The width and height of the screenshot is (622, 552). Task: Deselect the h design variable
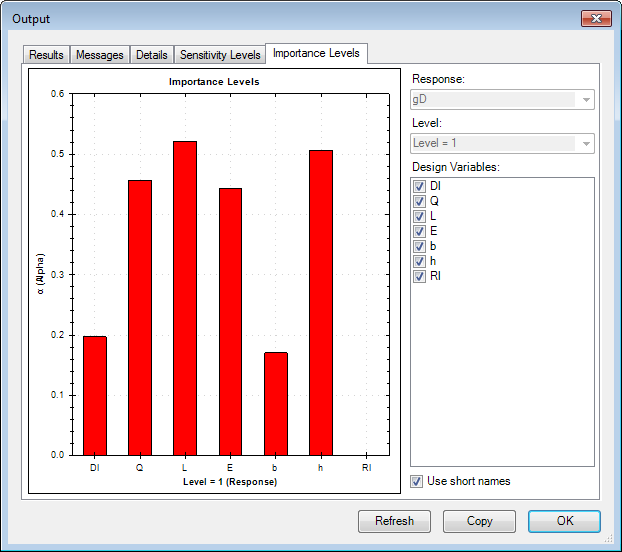point(420,261)
